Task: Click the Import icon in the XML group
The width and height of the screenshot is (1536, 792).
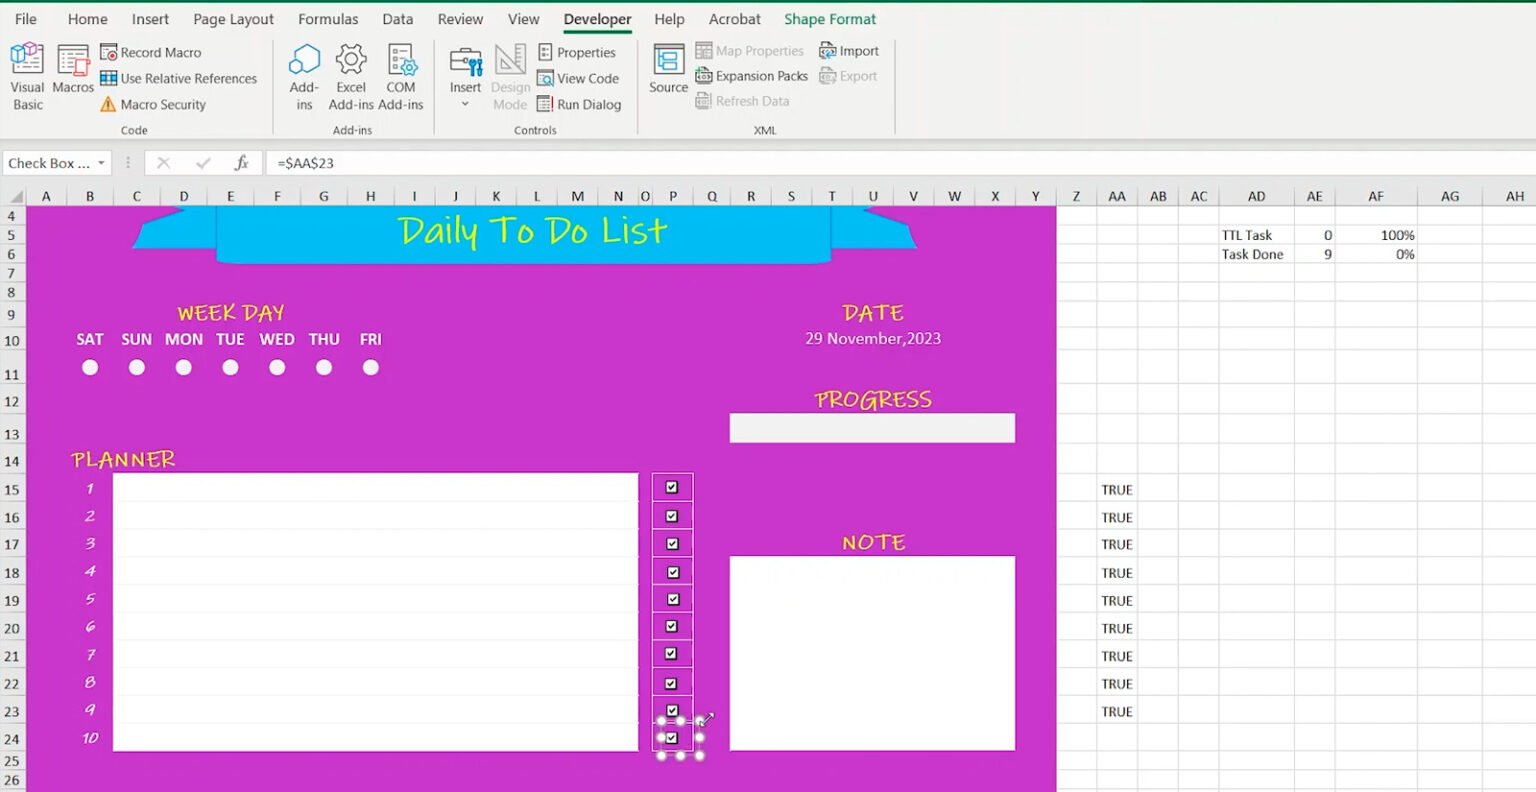Action: 849,50
